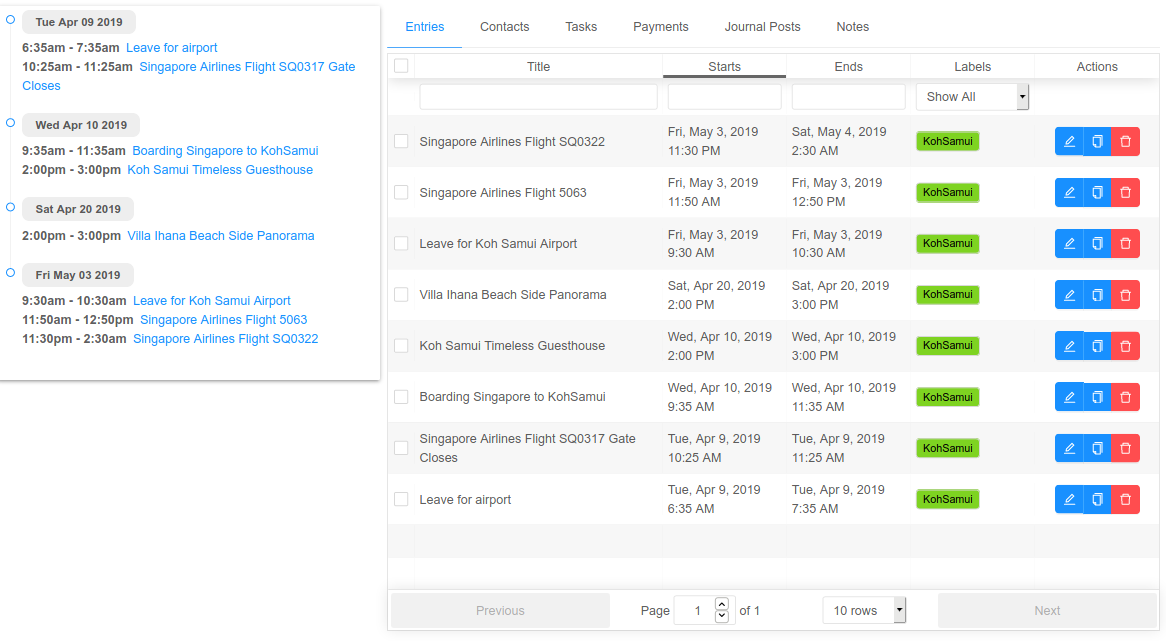Open the Contacts tab
The height and width of the screenshot is (641, 1168).
(x=504, y=27)
